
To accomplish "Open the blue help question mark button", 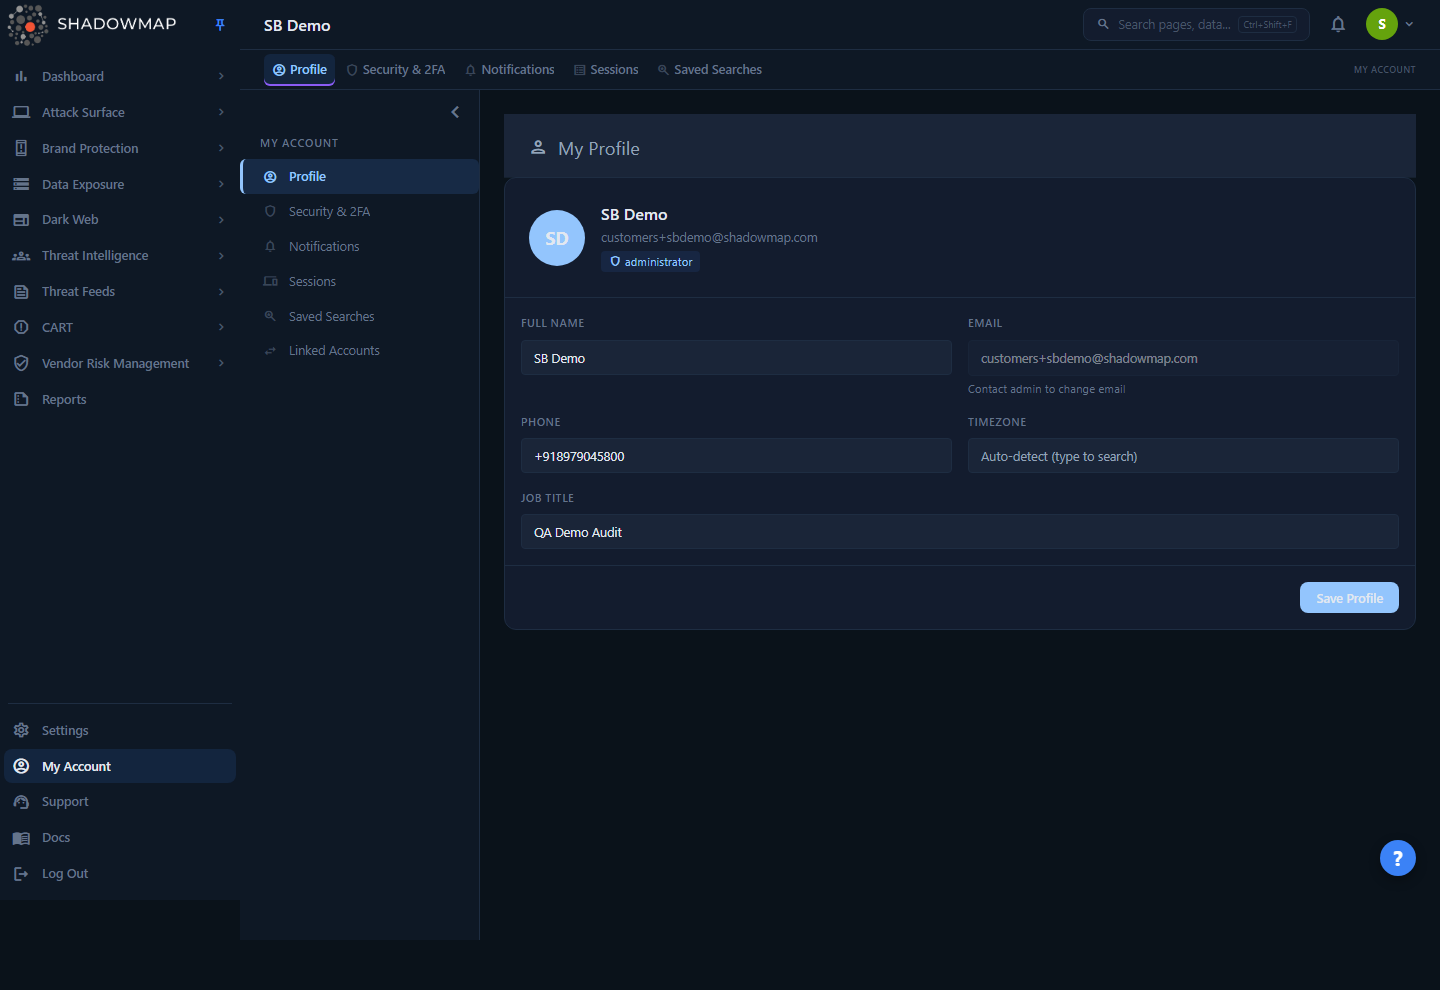I will (x=1398, y=858).
